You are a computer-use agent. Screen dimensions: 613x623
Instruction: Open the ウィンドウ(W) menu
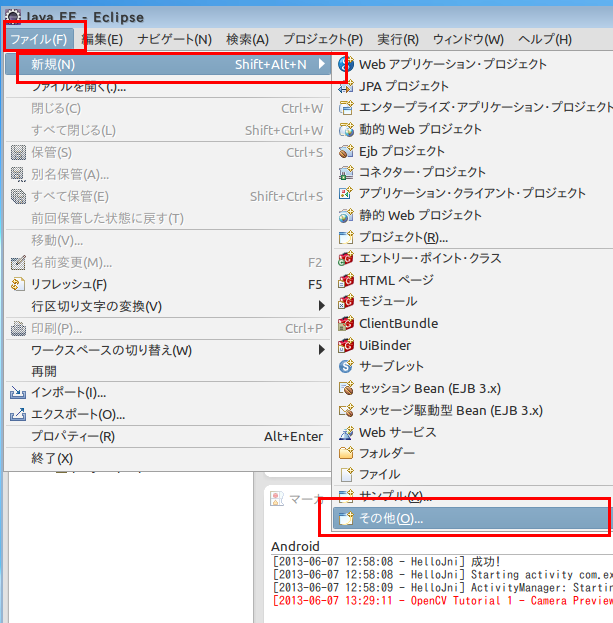[x=468, y=39]
